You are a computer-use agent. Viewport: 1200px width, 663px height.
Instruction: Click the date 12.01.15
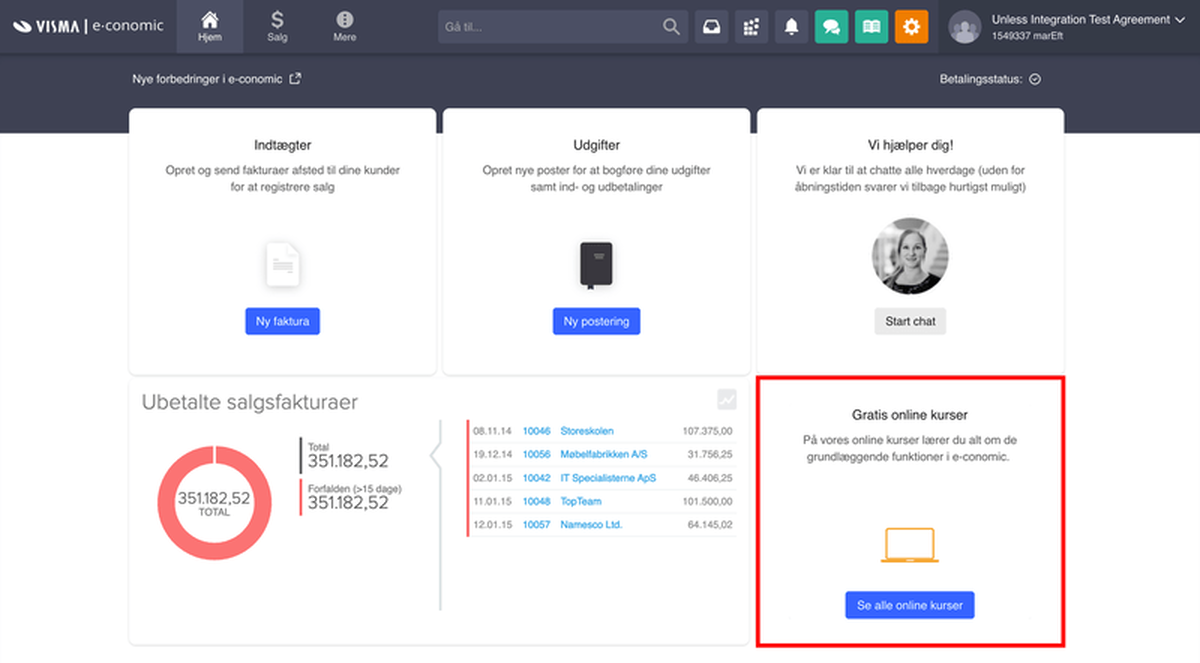(x=493, y=524)
